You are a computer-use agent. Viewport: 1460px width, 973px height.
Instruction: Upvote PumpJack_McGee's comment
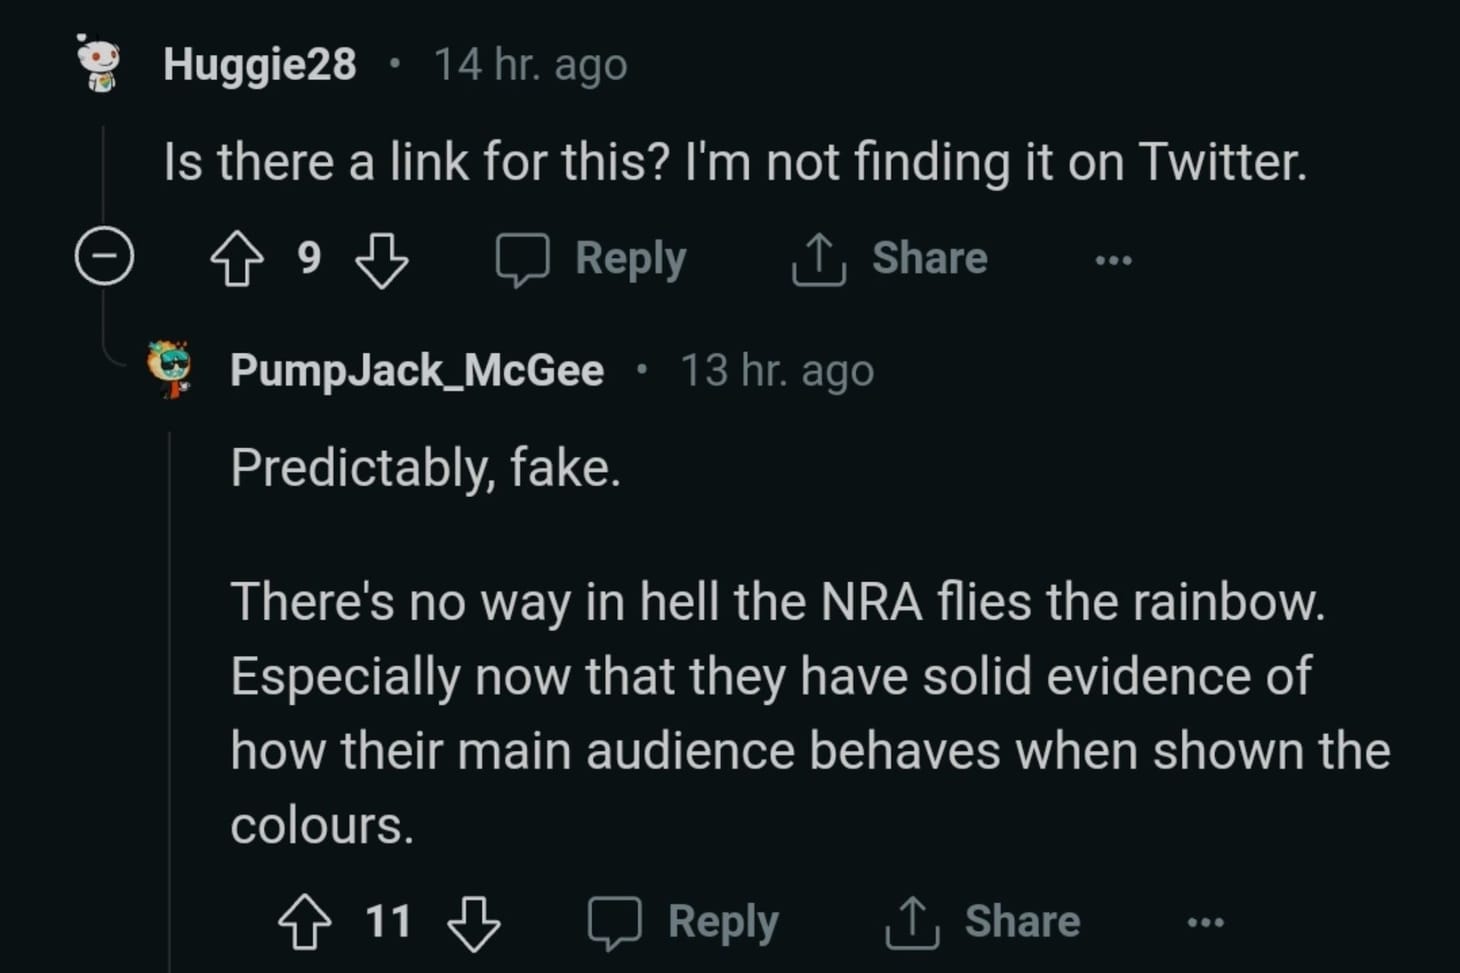305,921
